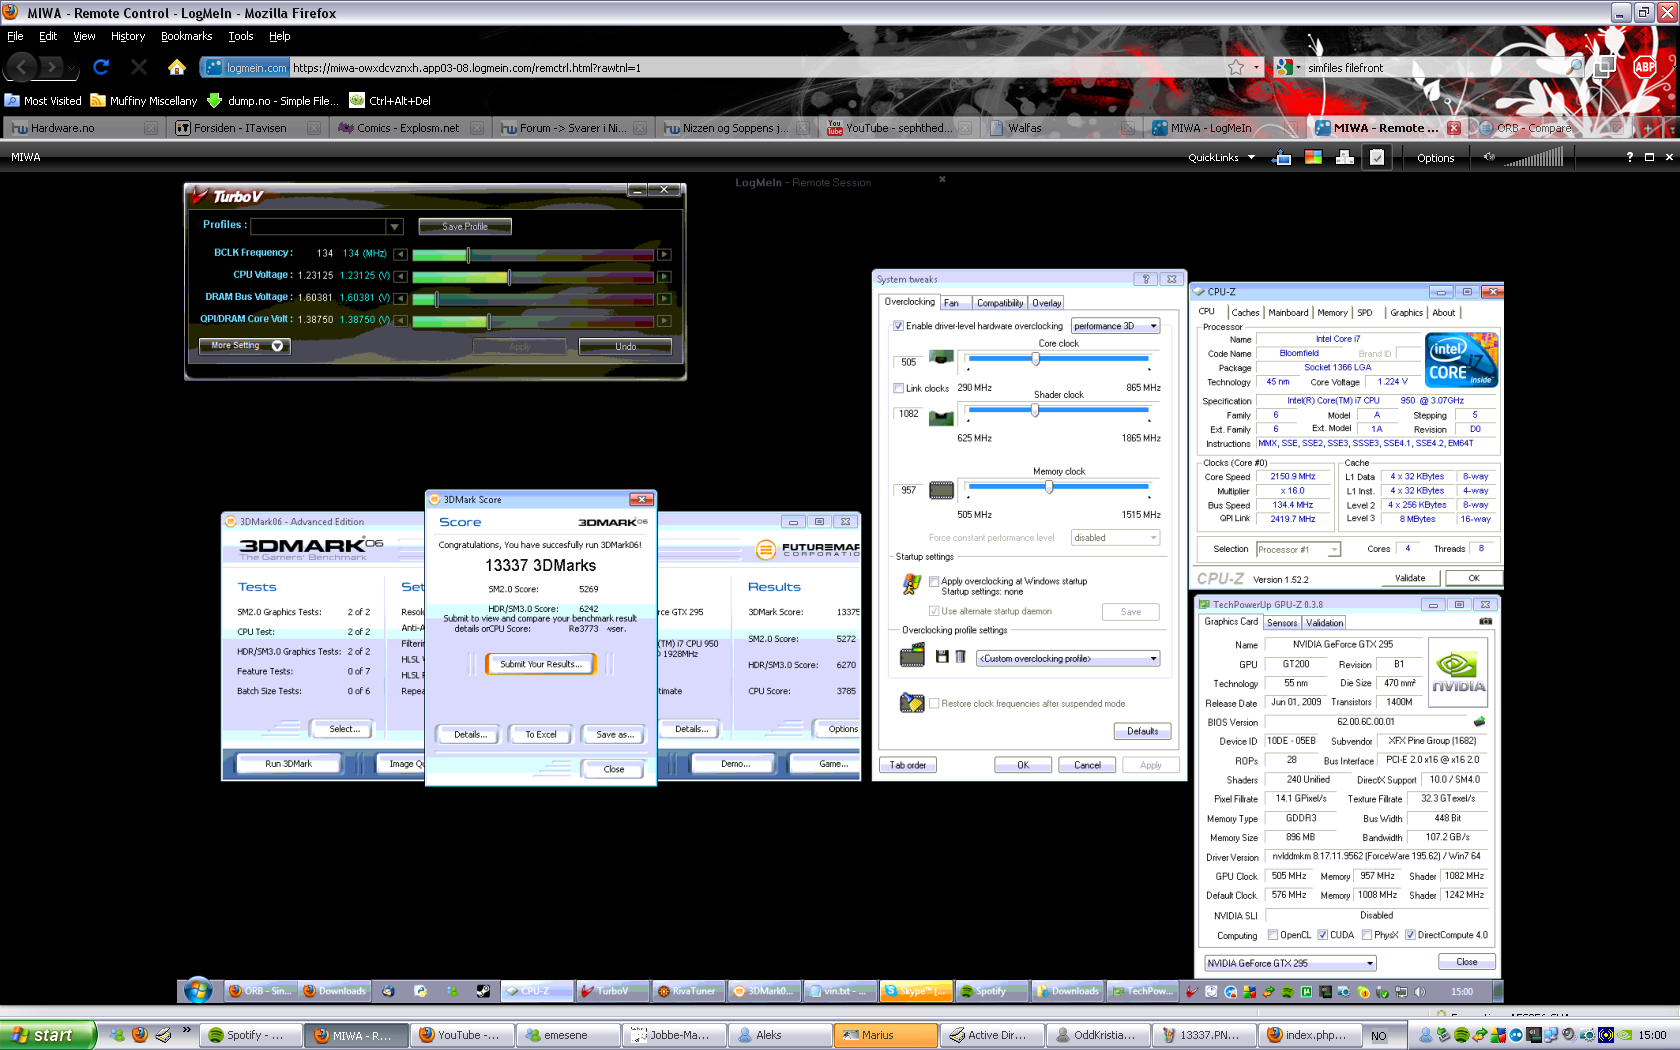1680x1050 pixels.
Task: Mute remote sound speaker icon in LogMeIn
Action: [1489, 157]
